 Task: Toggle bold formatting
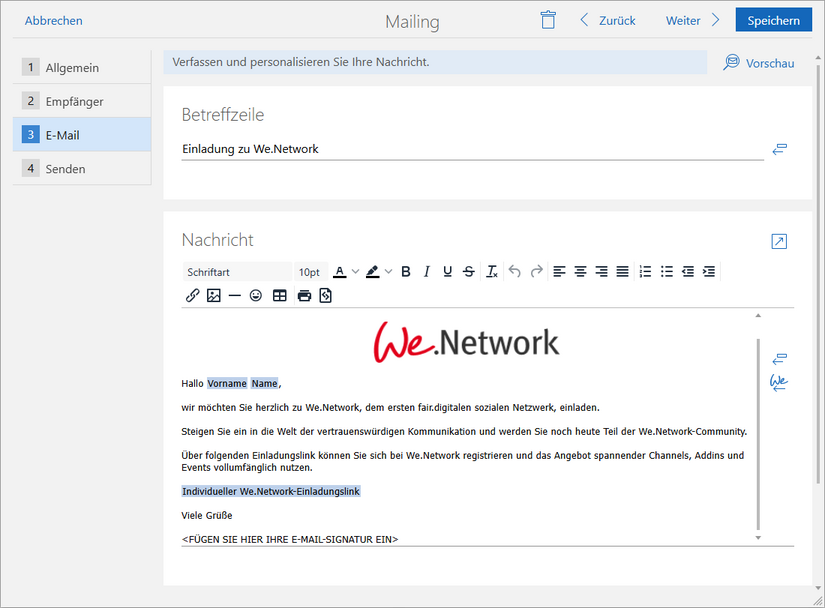click(406, 271)
